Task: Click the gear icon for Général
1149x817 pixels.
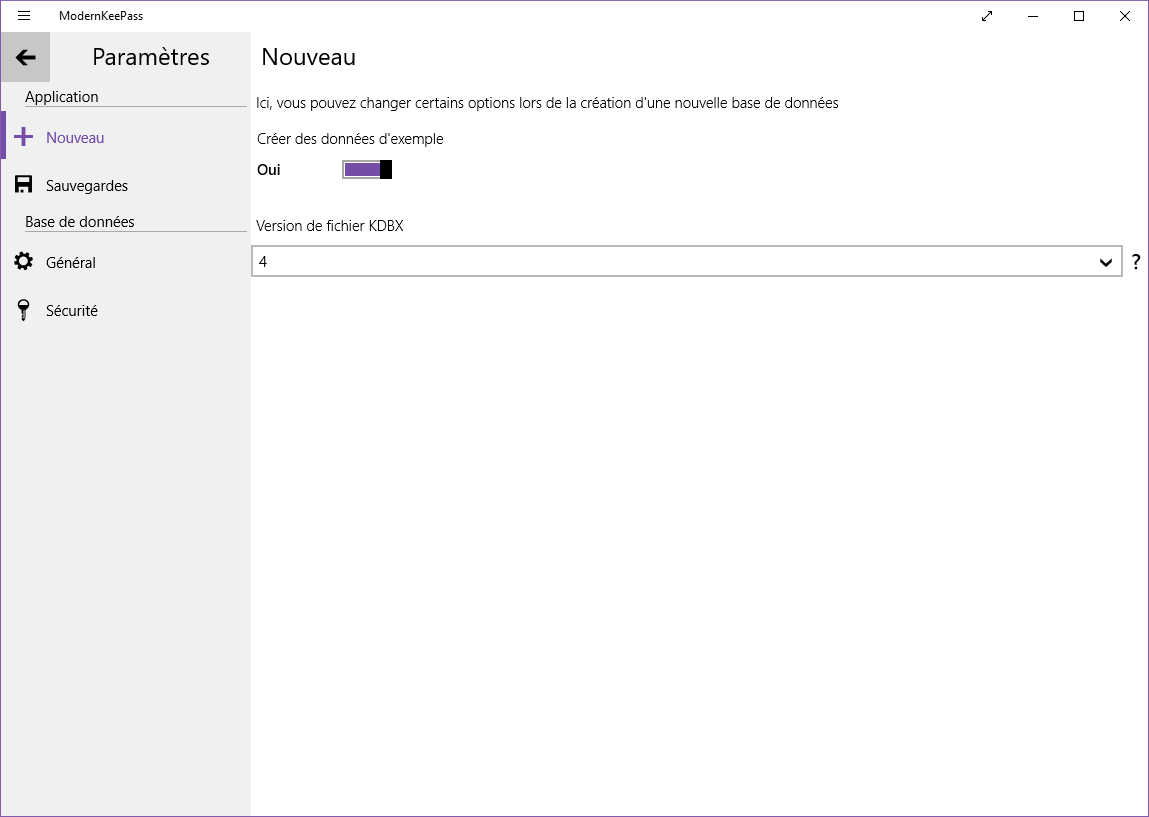Action: [x=24, y=262]
